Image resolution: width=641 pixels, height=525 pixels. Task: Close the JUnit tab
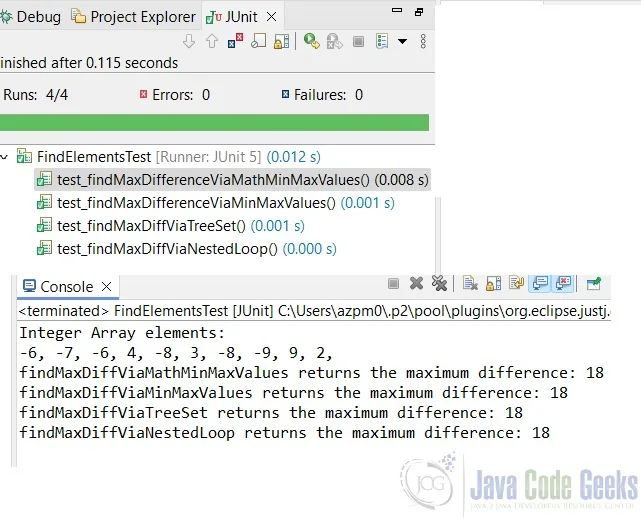[271, 17]
